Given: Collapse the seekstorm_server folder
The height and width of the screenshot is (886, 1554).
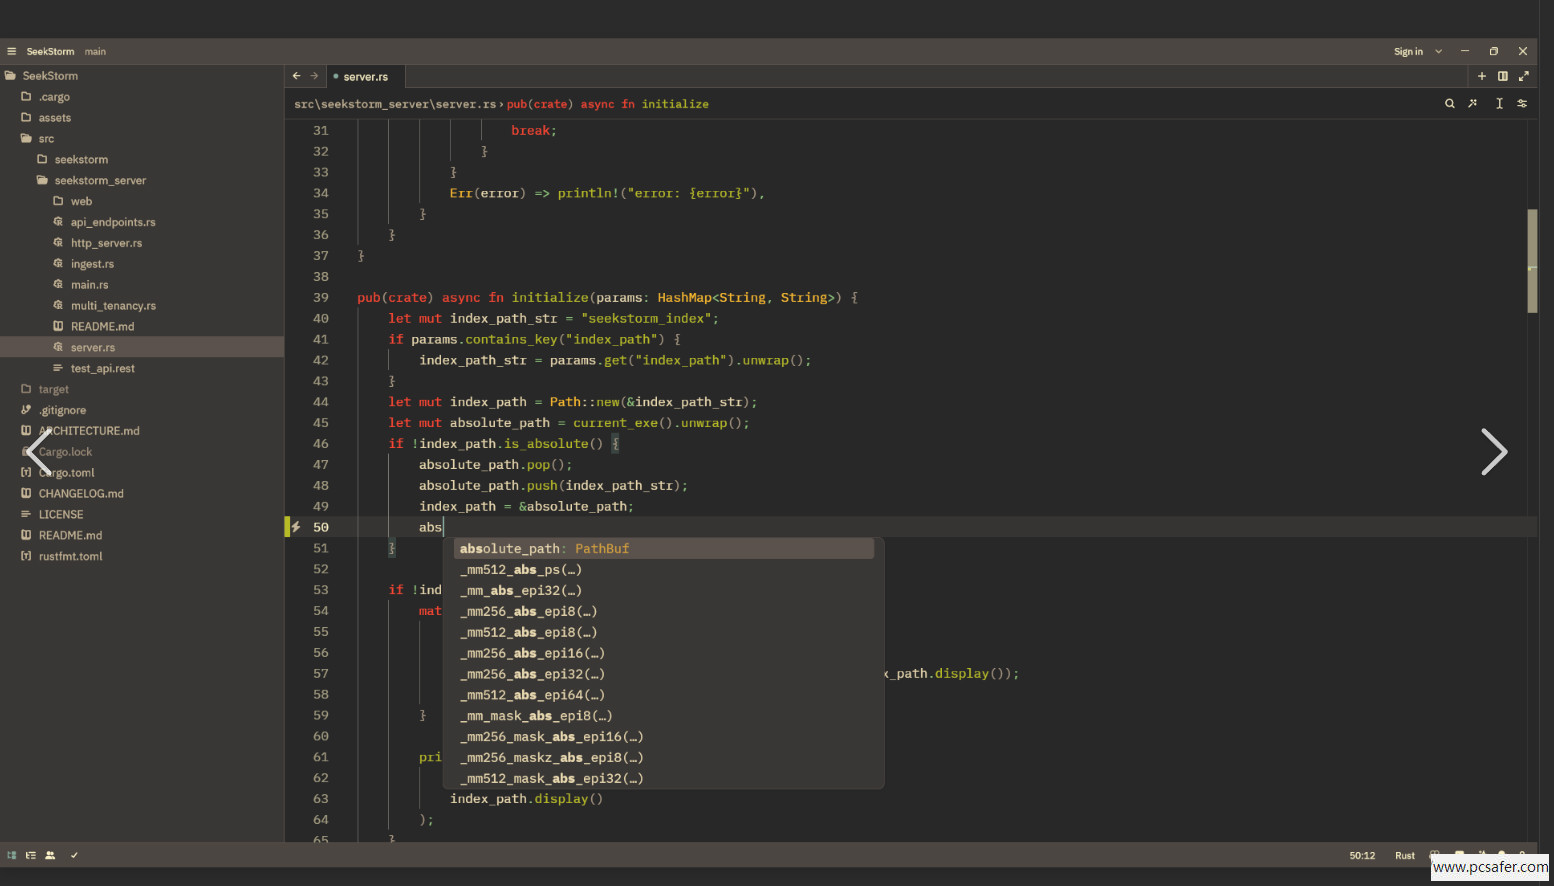Looking at the screenshot, I should click(x=99, y=180).
